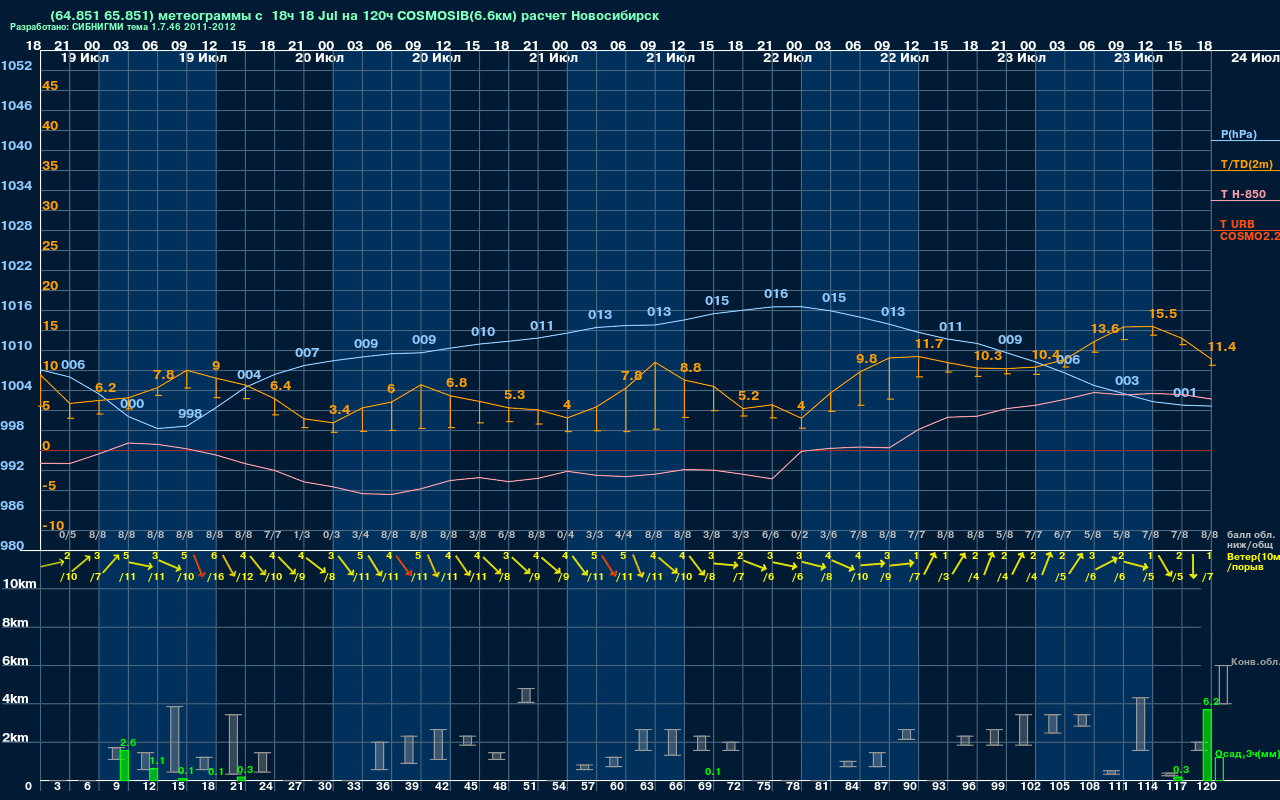The width and height of the screenshot is (1280, 800).
Task: Click the 6.8 temperature value
Action: [457, 383]
